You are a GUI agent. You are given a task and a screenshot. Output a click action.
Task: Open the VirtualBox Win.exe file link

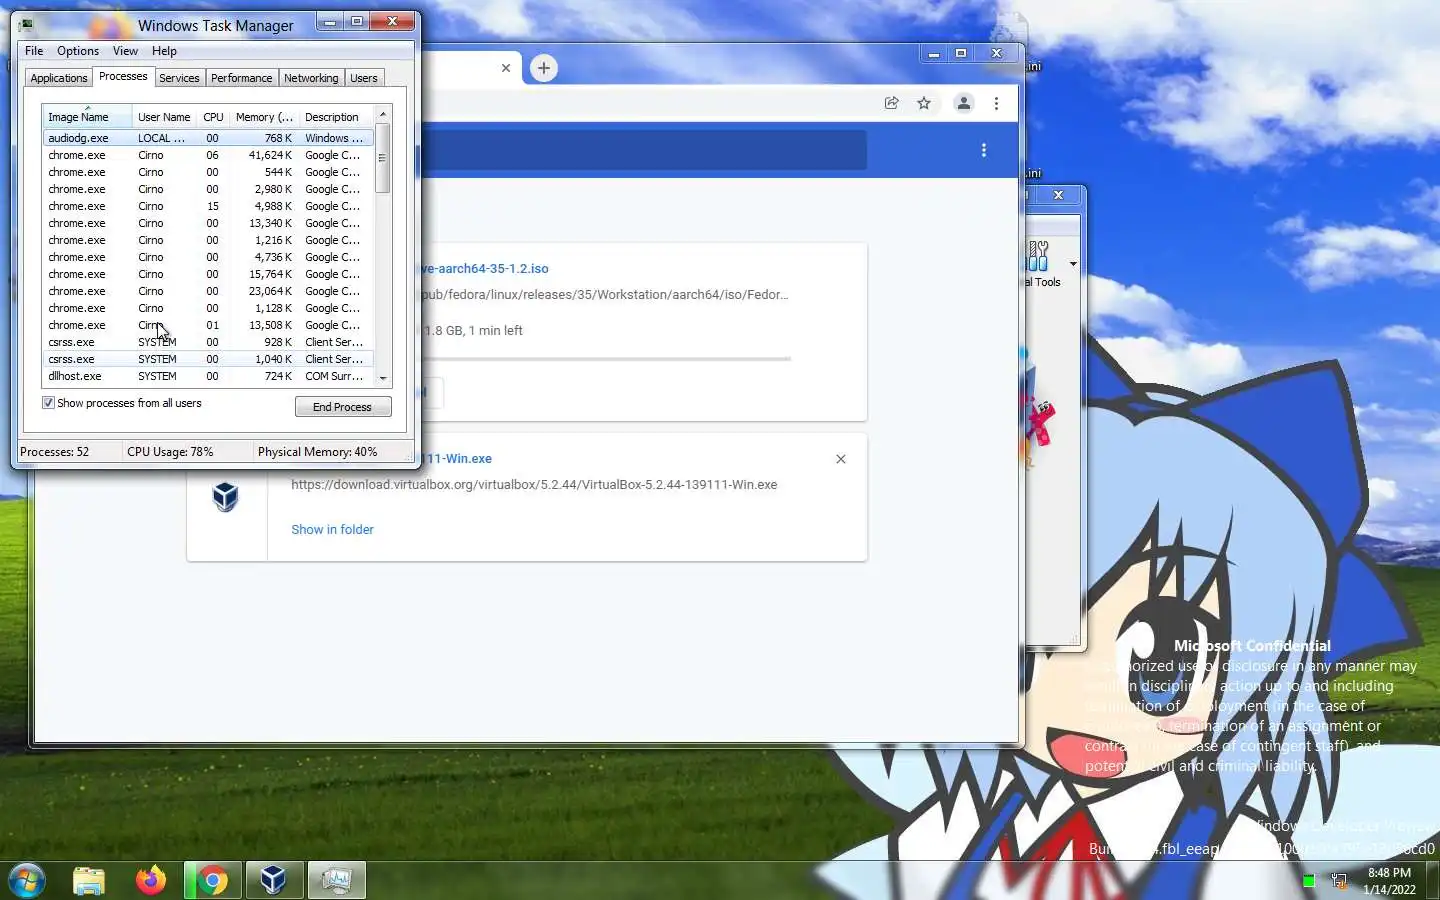[x=457, y=459]
